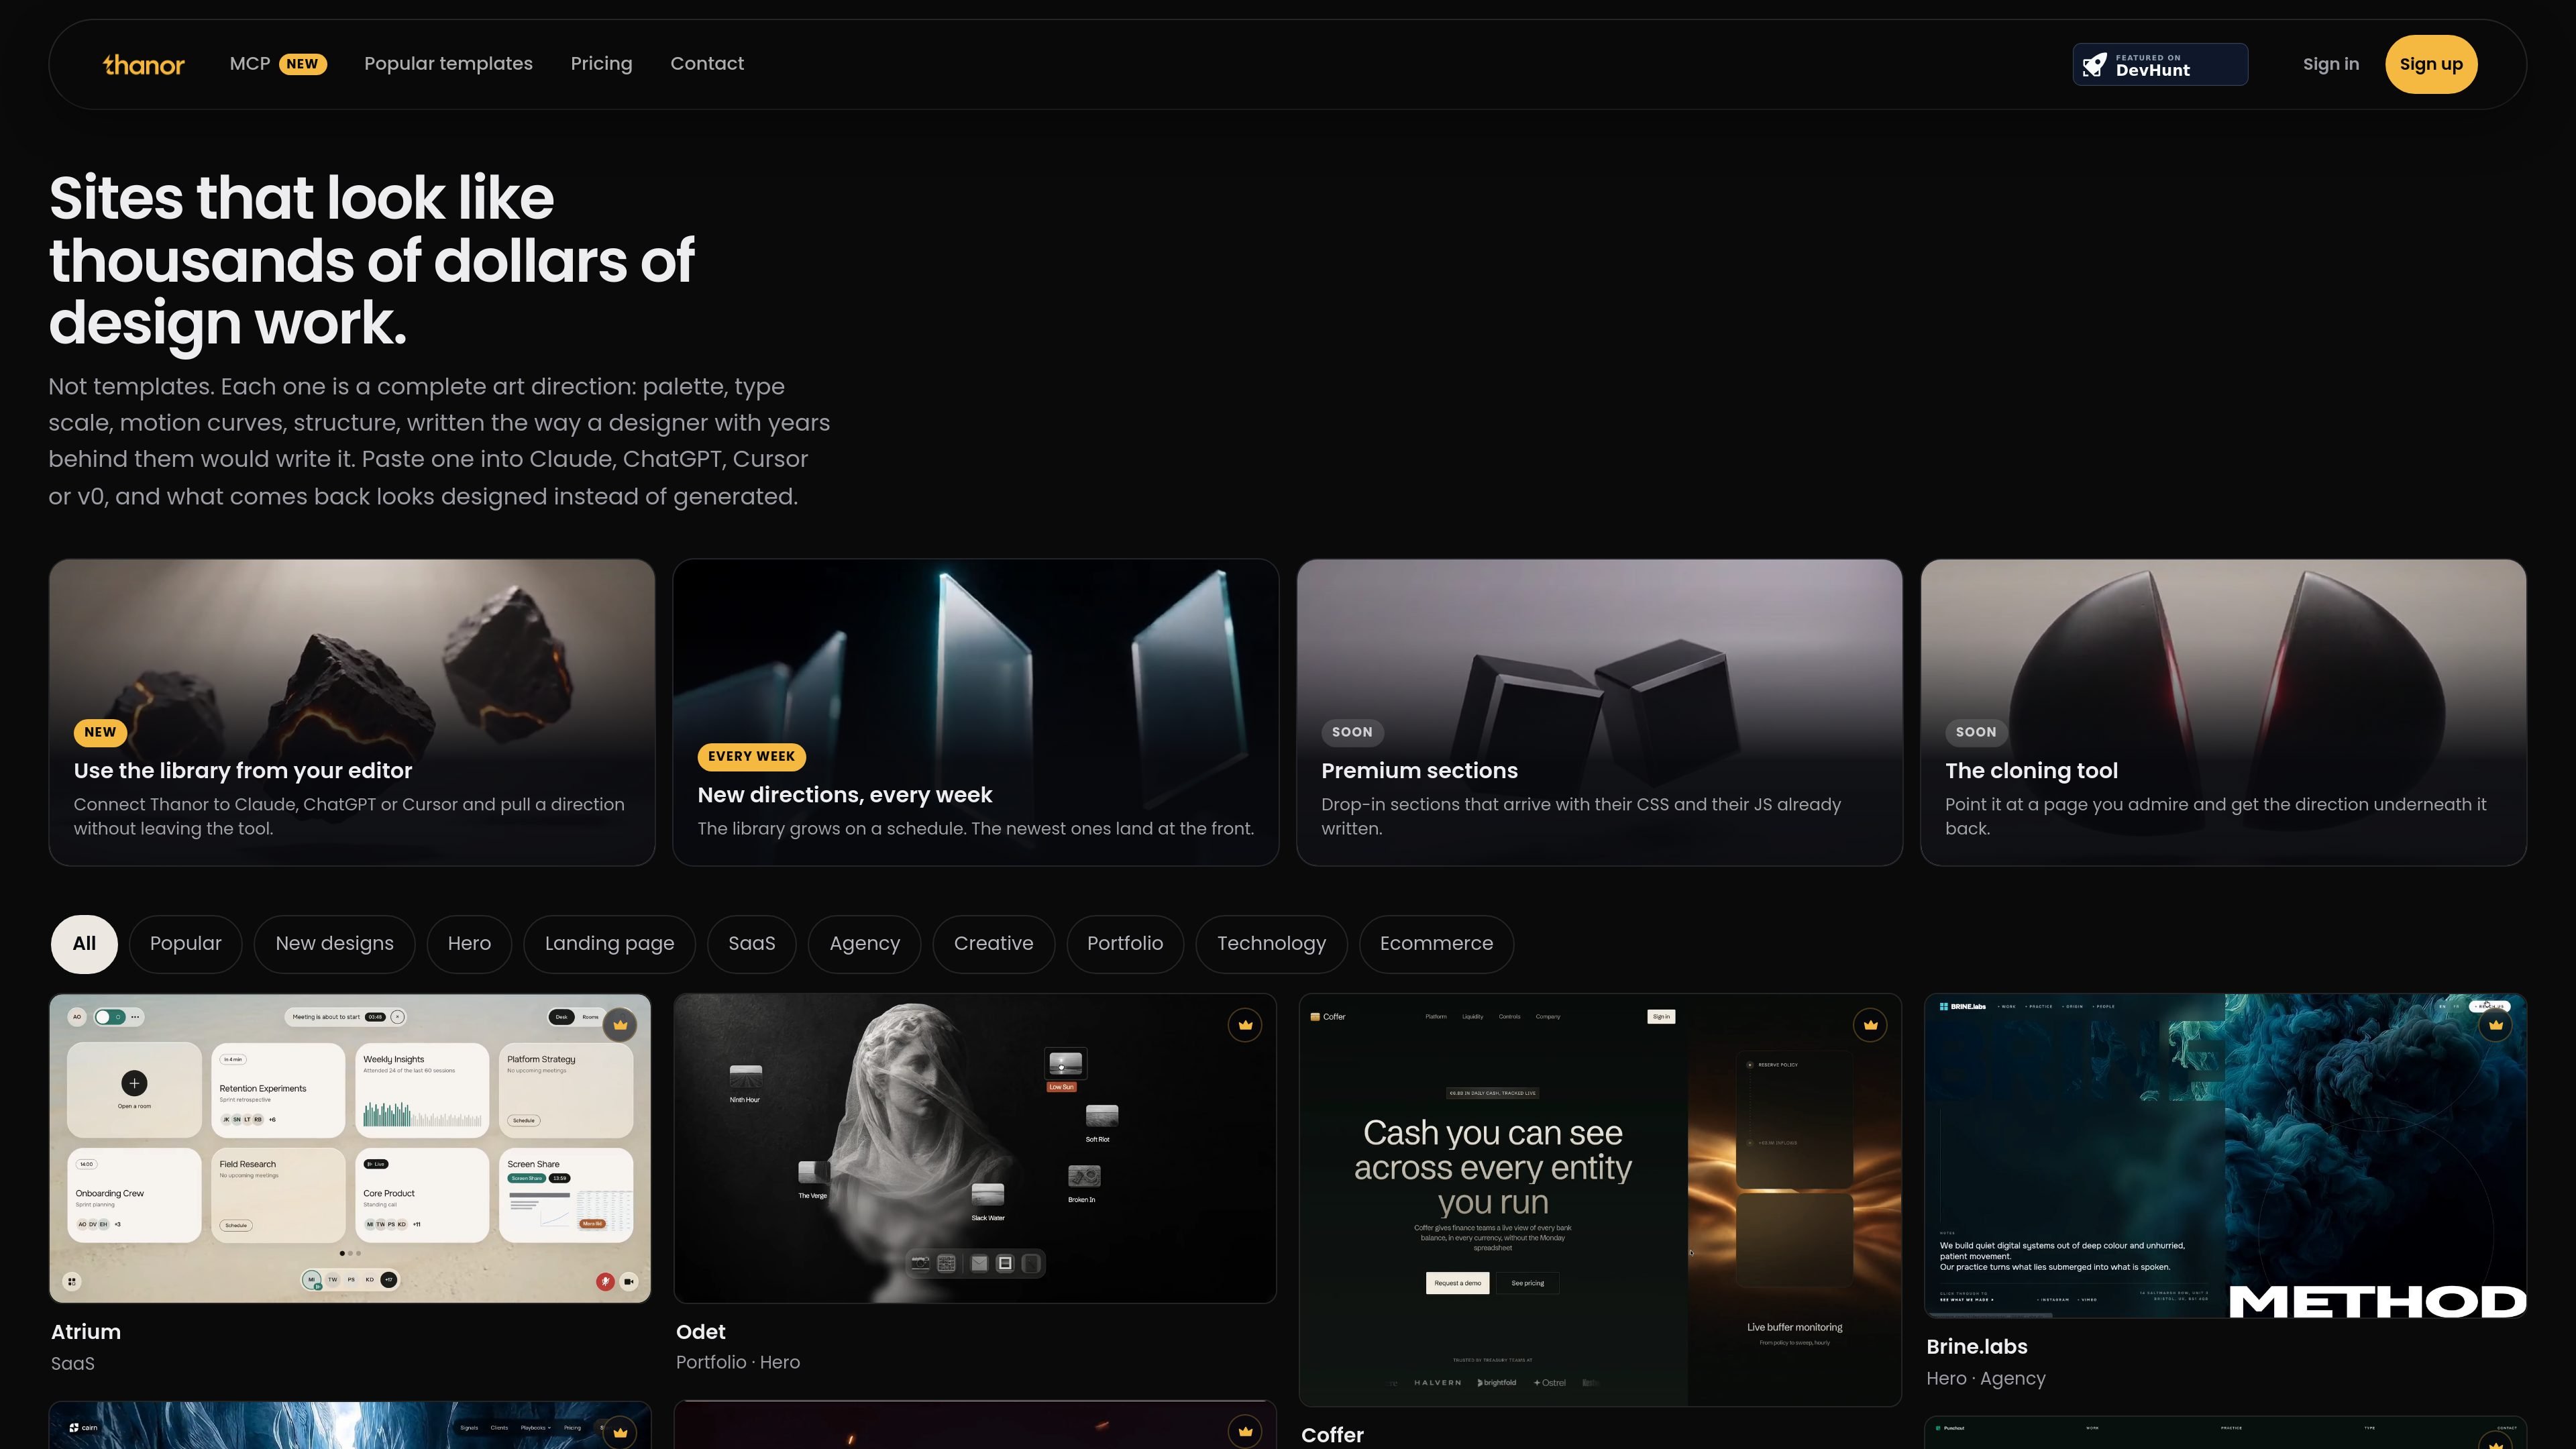Open Popular templates in navbar

pyautogui.click(x=448, y=64)
